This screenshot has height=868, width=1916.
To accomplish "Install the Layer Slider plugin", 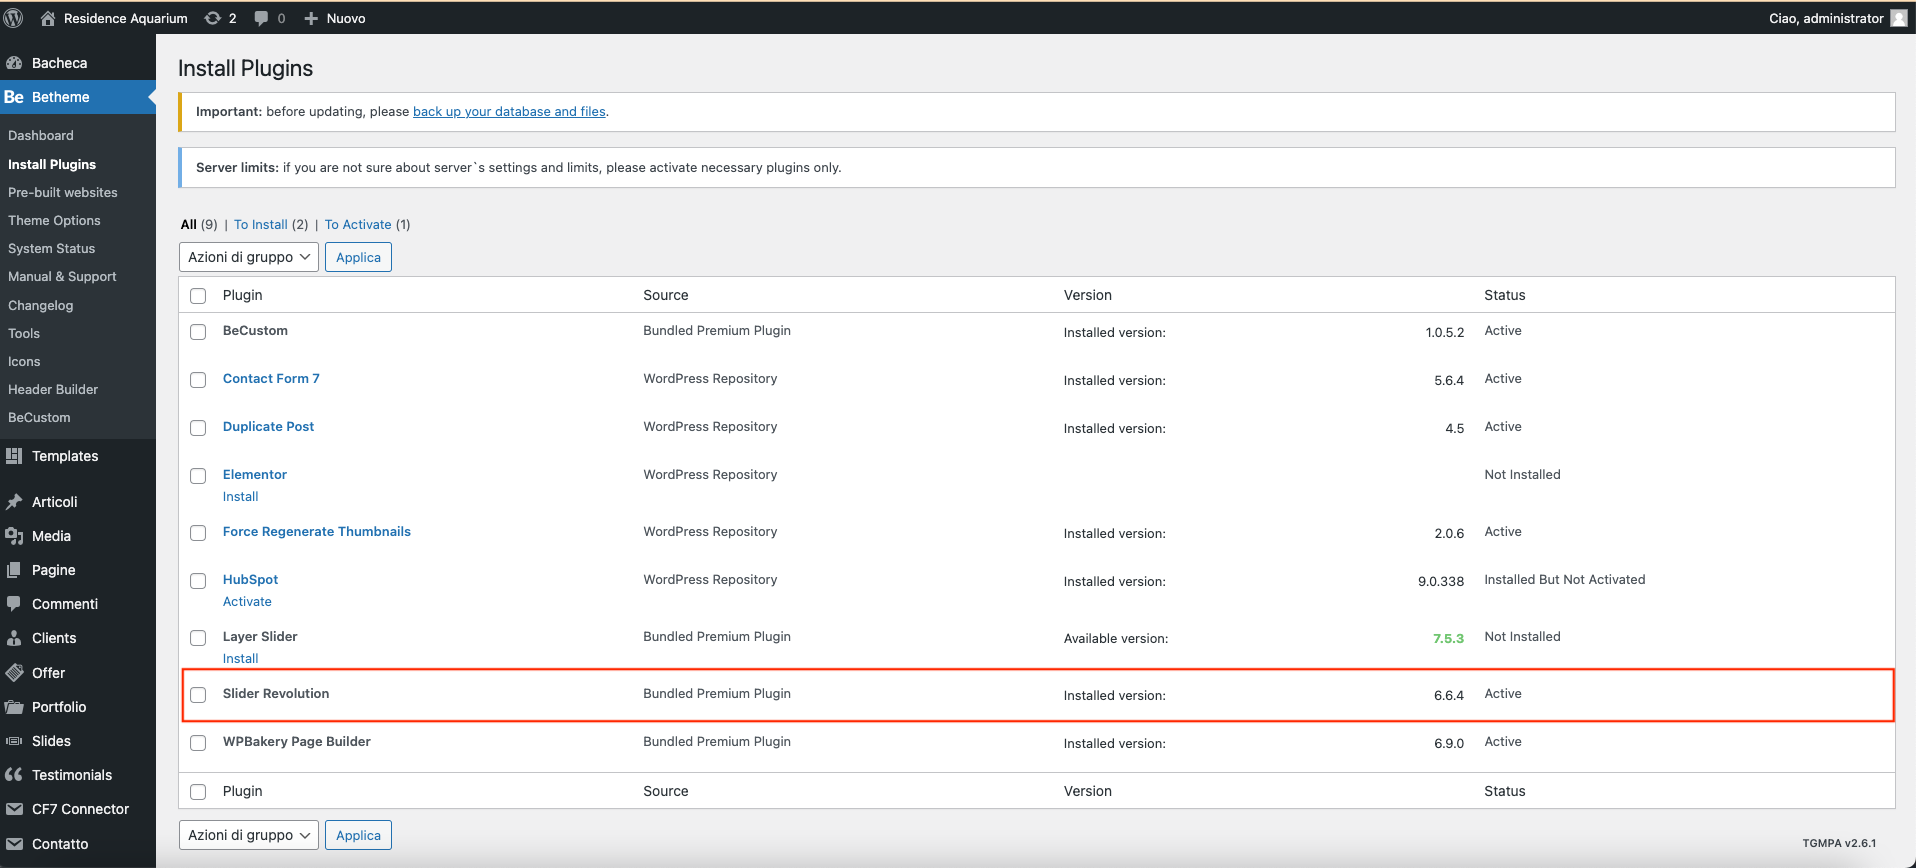I will (x=240, y=658).
